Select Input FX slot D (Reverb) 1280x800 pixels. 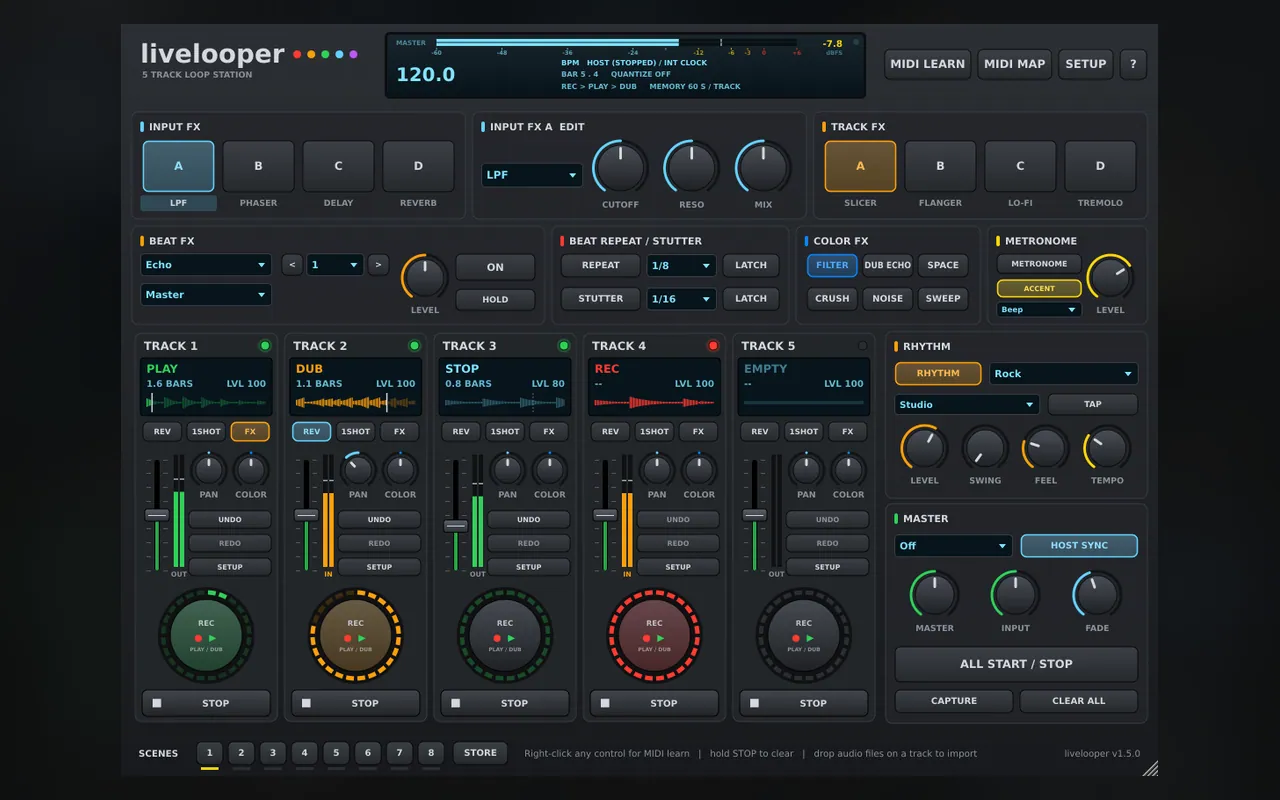pos(418,166)
